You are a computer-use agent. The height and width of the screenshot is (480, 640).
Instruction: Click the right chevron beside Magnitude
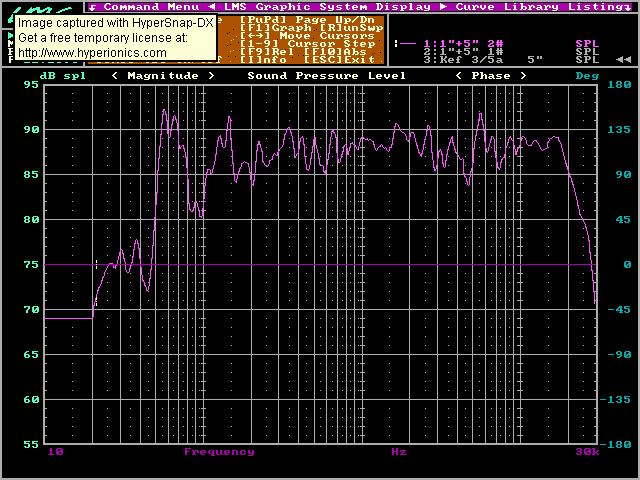211,76
